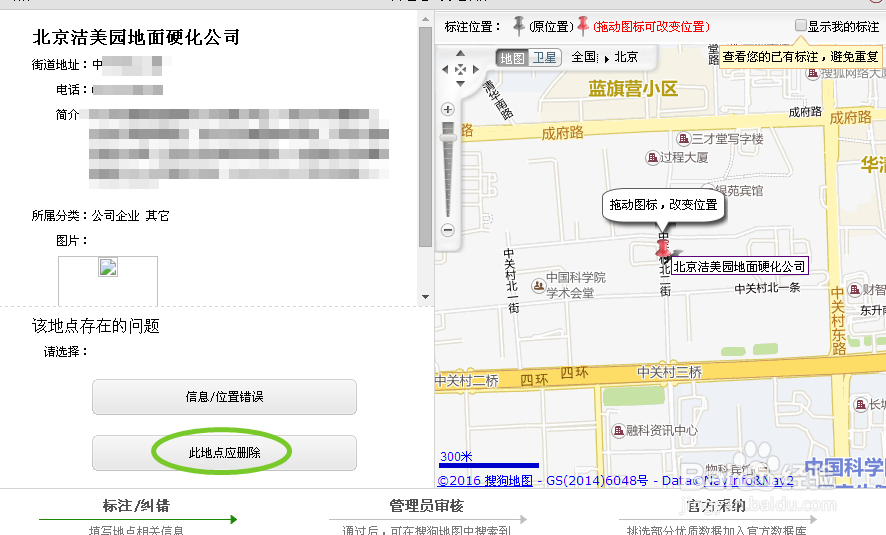Click 查看您的已有标注 tooltip
886x535 pixels.
(x=800, y=56)
